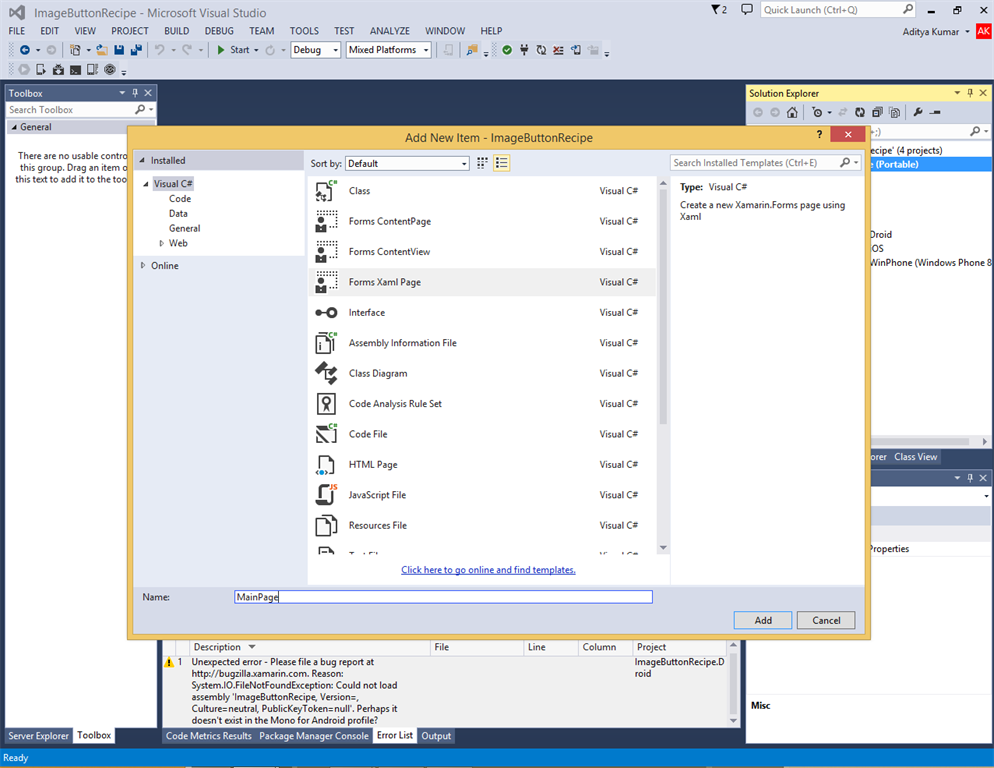This screenshot has width=994, height=768.
Task: Click the Show All Files icon in Solution Explorer
Action: [x=894, y=112]
